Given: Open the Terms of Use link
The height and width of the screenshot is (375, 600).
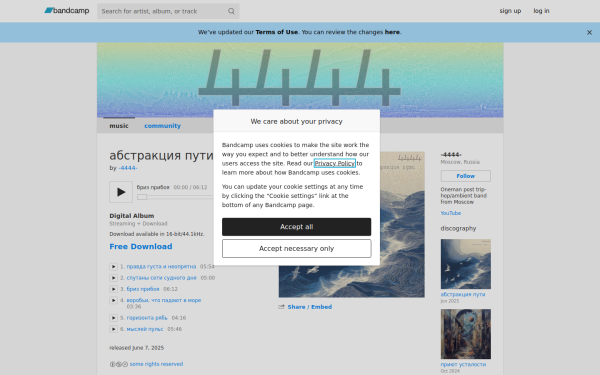Looking at the screenshot, I should pos(276,32).
